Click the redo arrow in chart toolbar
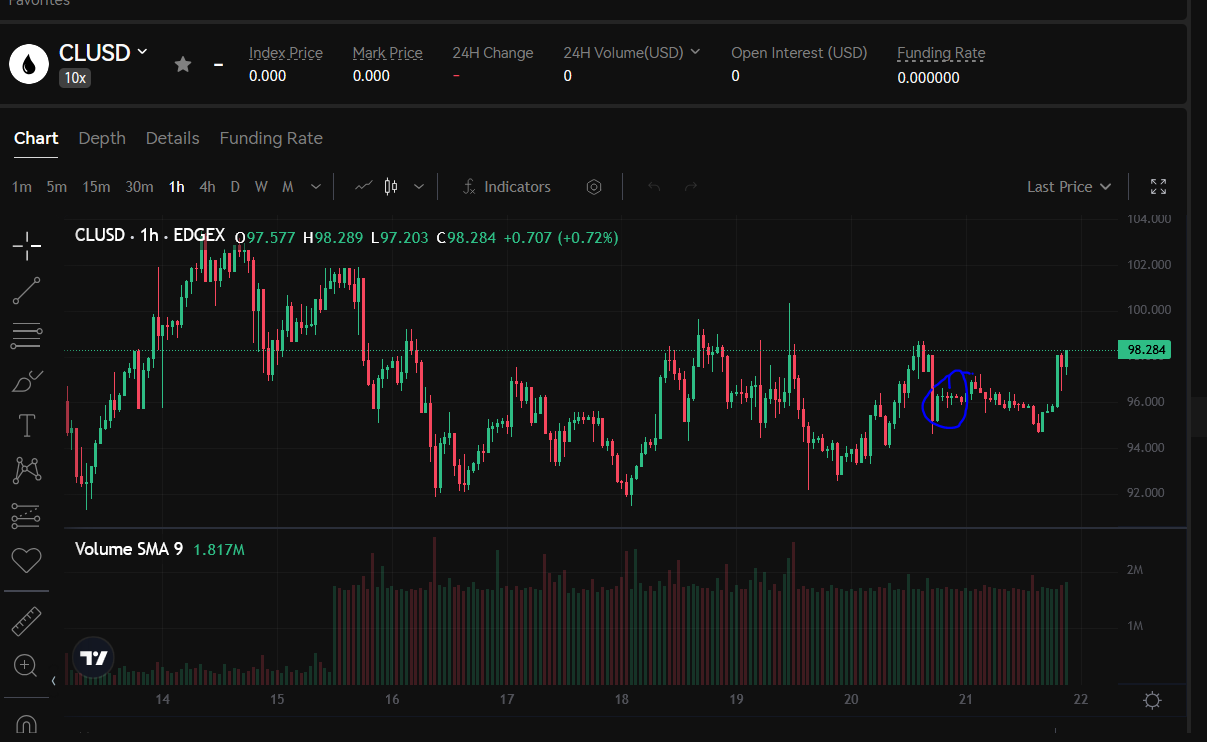The height and width of the screenshot is (742, 1207). [x=690, y=187]
